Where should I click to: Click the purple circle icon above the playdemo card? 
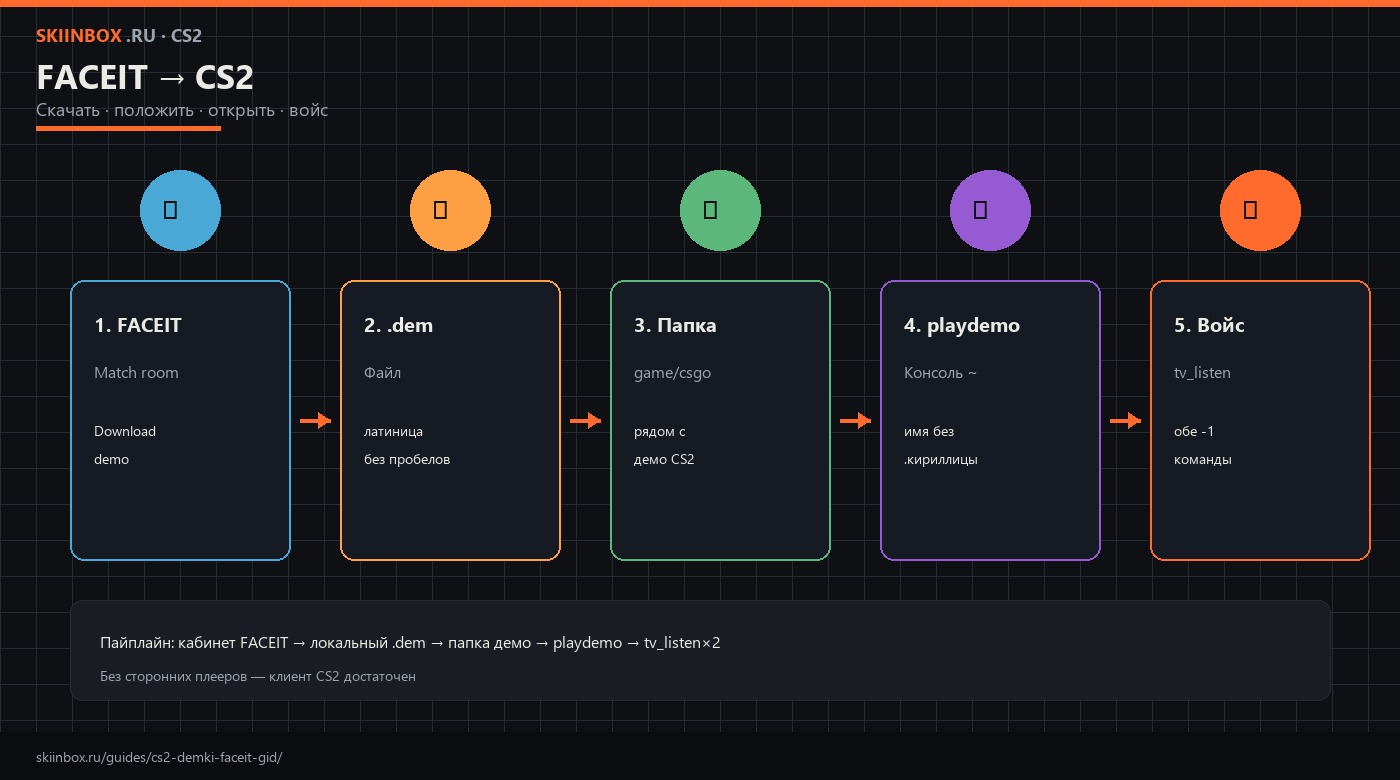990,210
